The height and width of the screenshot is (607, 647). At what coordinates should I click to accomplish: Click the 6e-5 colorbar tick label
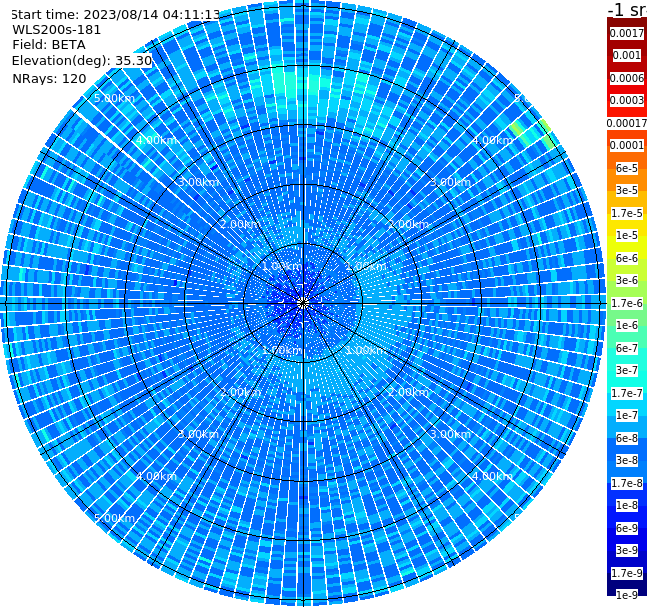coord(626,168)
